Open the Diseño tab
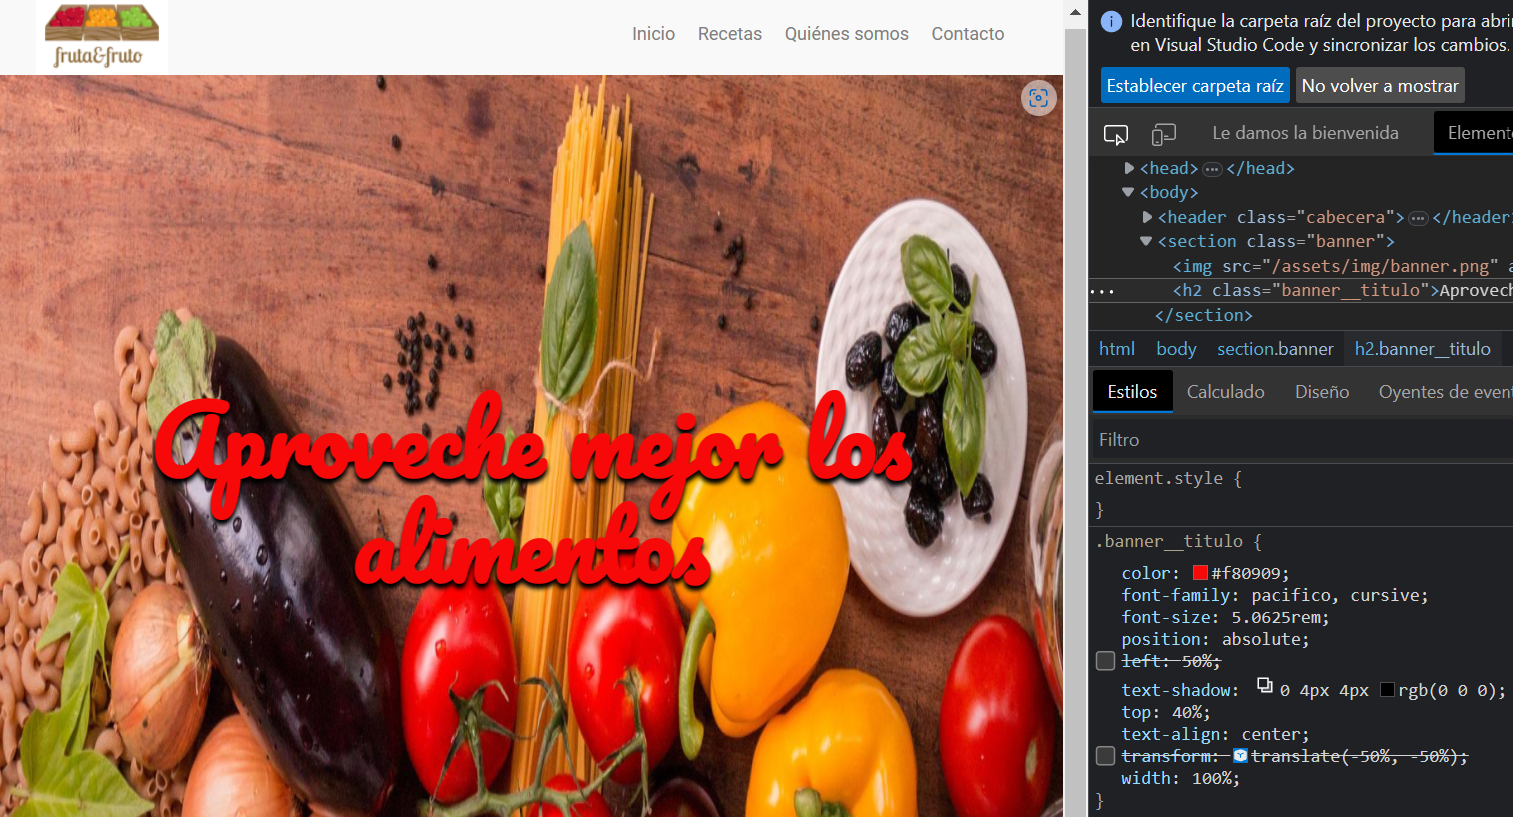The height and width of the screenshot is (817, 1513). (x=1322, y=392)
